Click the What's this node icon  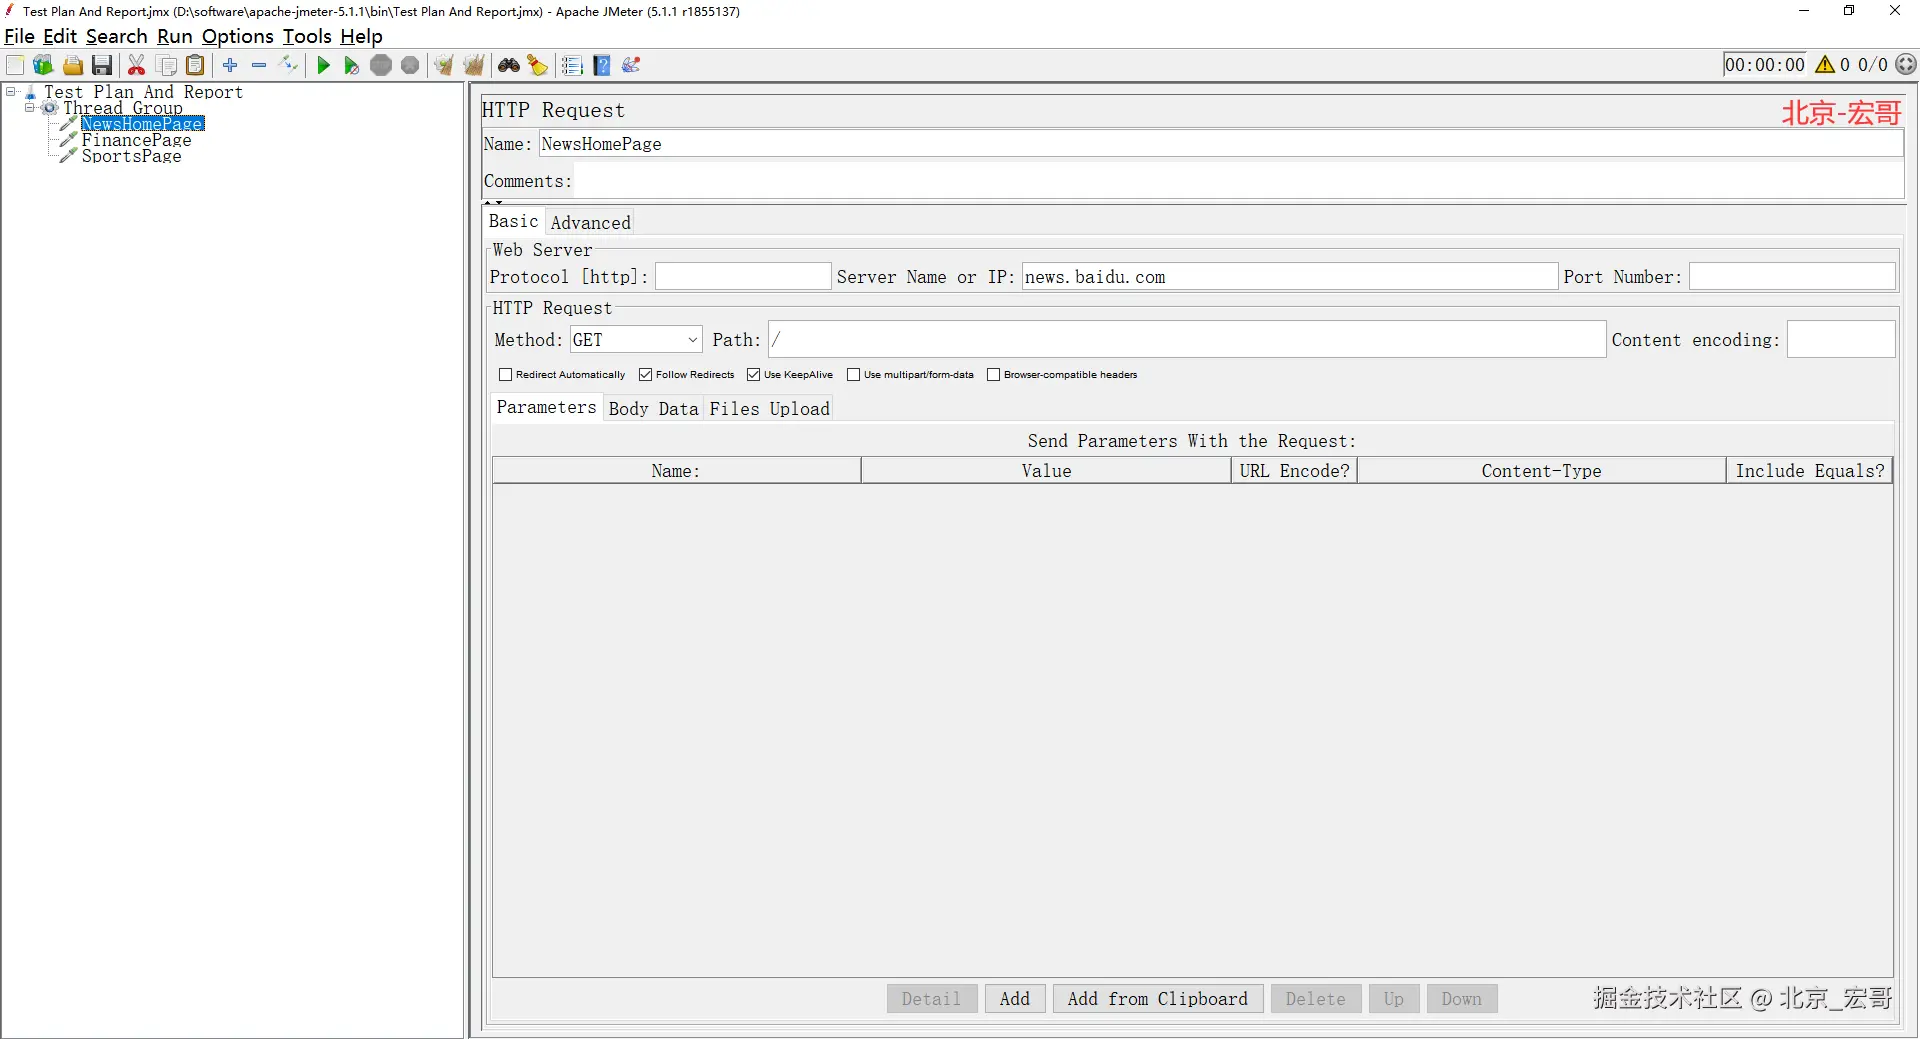(631, 65)
